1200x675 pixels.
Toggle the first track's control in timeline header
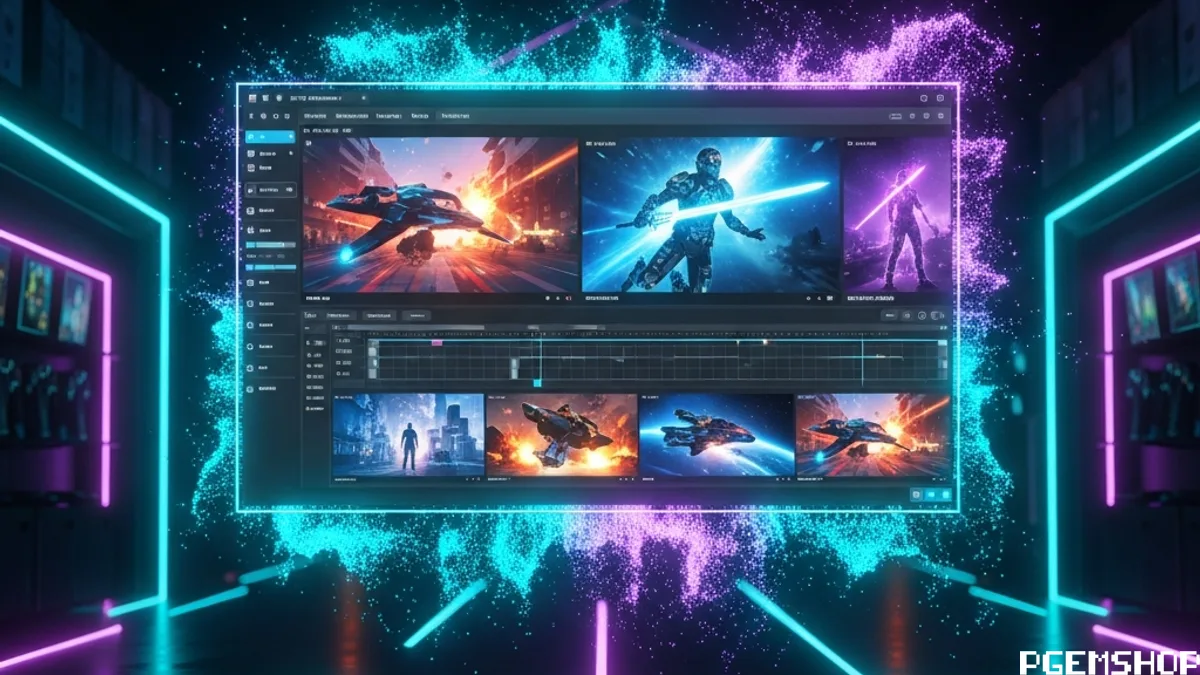(x=317, y=343)
